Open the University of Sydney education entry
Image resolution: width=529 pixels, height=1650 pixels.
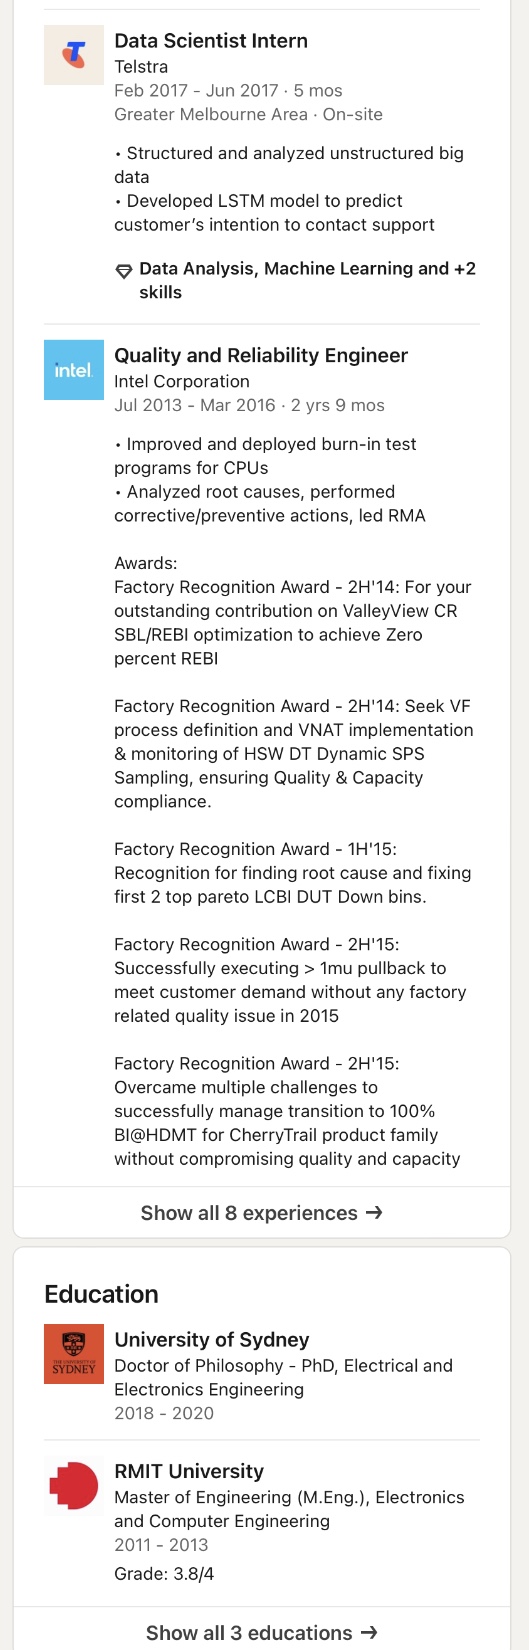pyautogui.click(x=262, y=1375)
